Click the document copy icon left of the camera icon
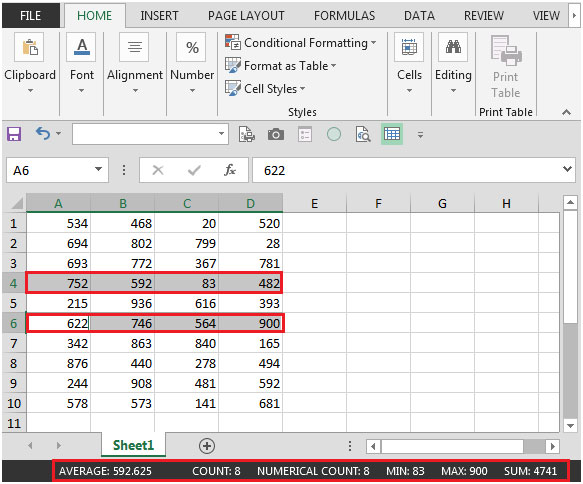 coord(247,134)
